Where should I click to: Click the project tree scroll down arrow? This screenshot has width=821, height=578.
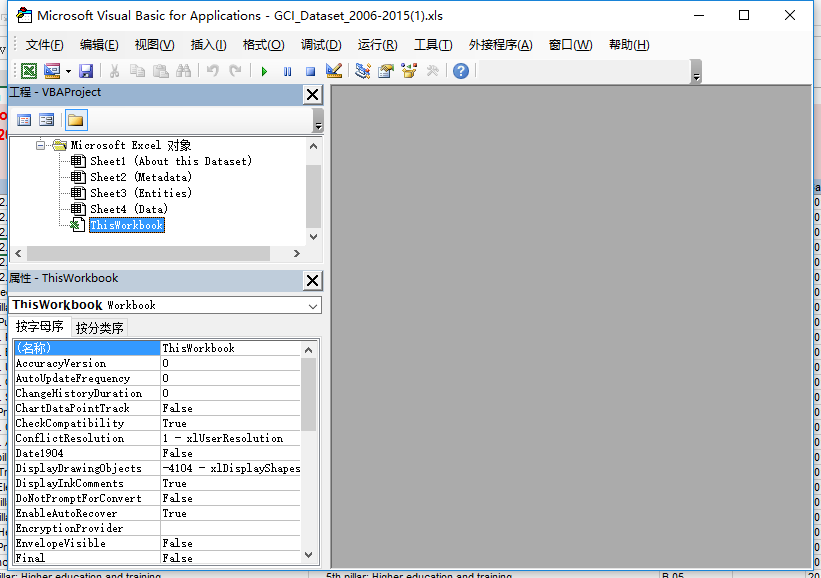tap(314, 237)
